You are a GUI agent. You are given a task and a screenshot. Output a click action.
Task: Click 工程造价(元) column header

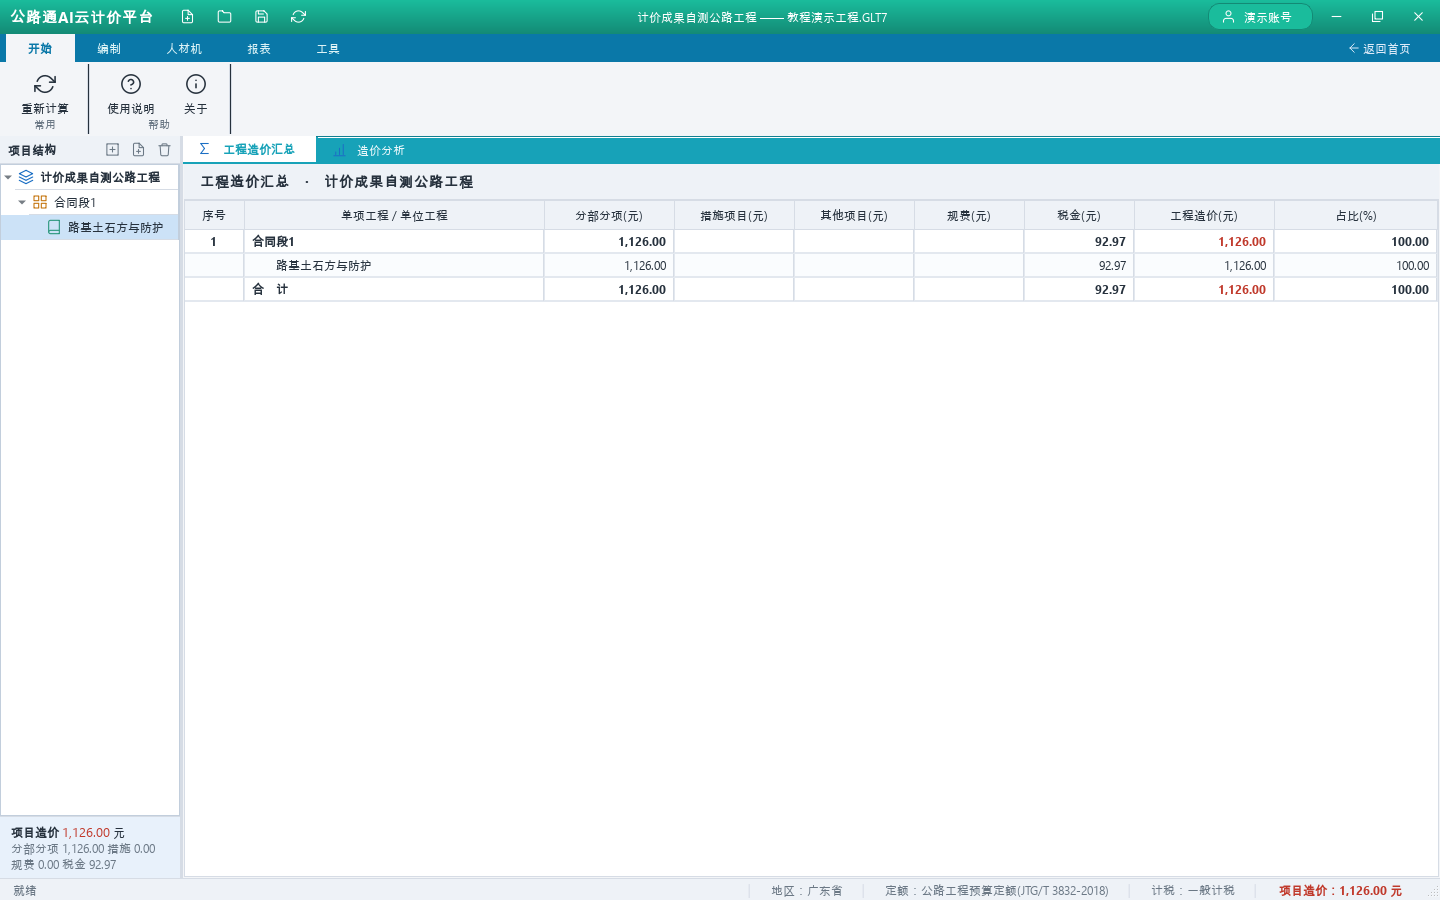click(x=1204, y=215)
